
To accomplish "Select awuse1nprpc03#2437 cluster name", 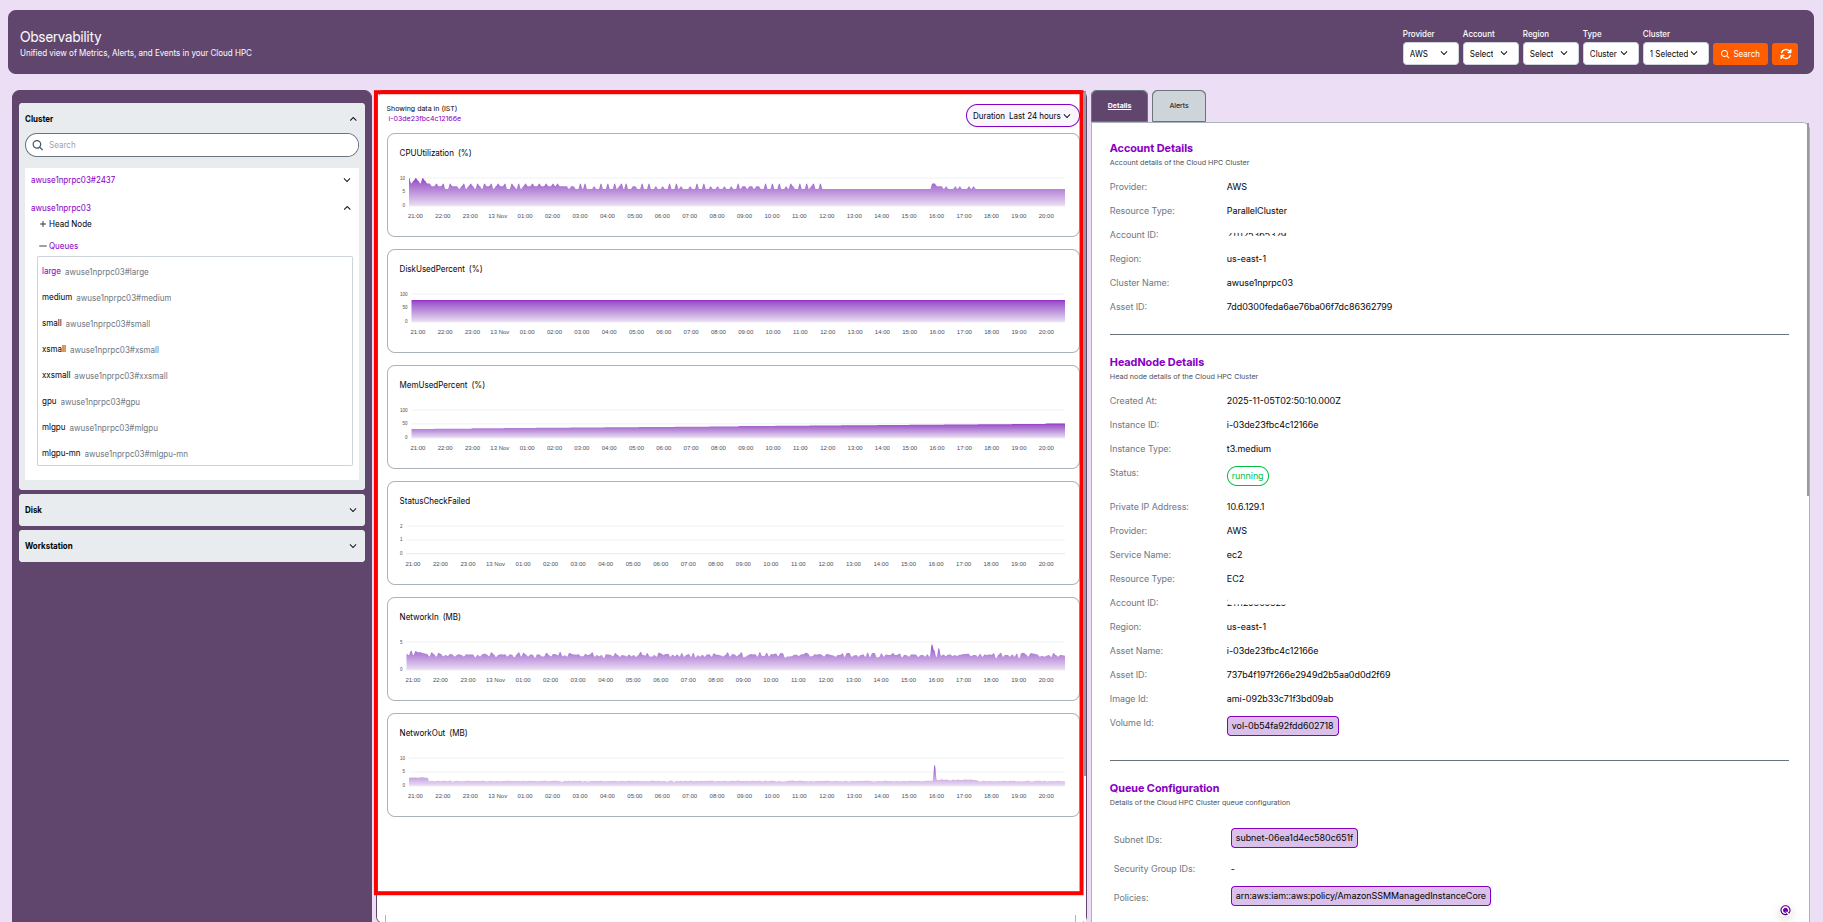I will (73, 180).
